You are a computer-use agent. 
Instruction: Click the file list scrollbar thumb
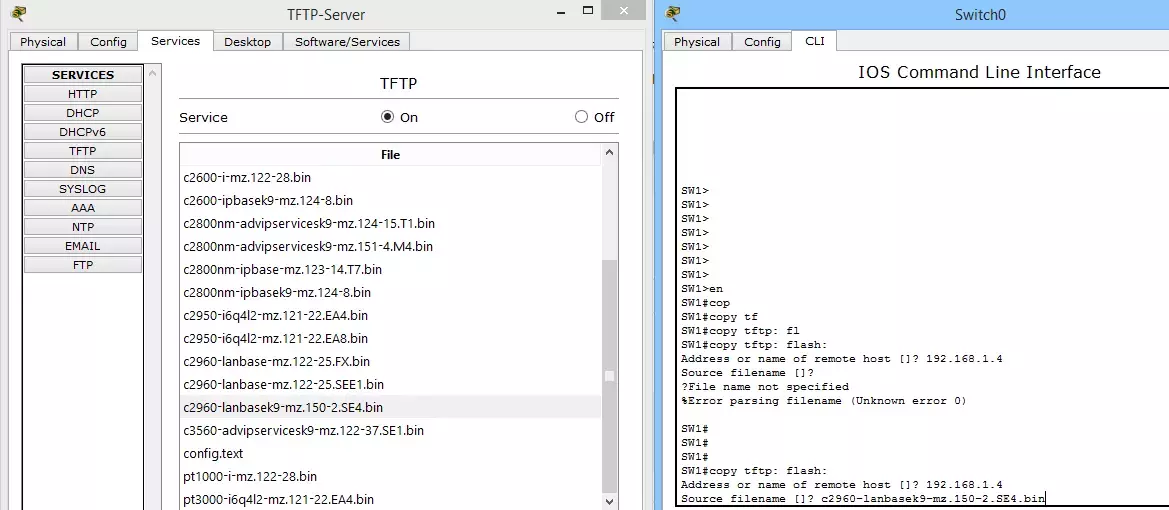pos(609,376)
